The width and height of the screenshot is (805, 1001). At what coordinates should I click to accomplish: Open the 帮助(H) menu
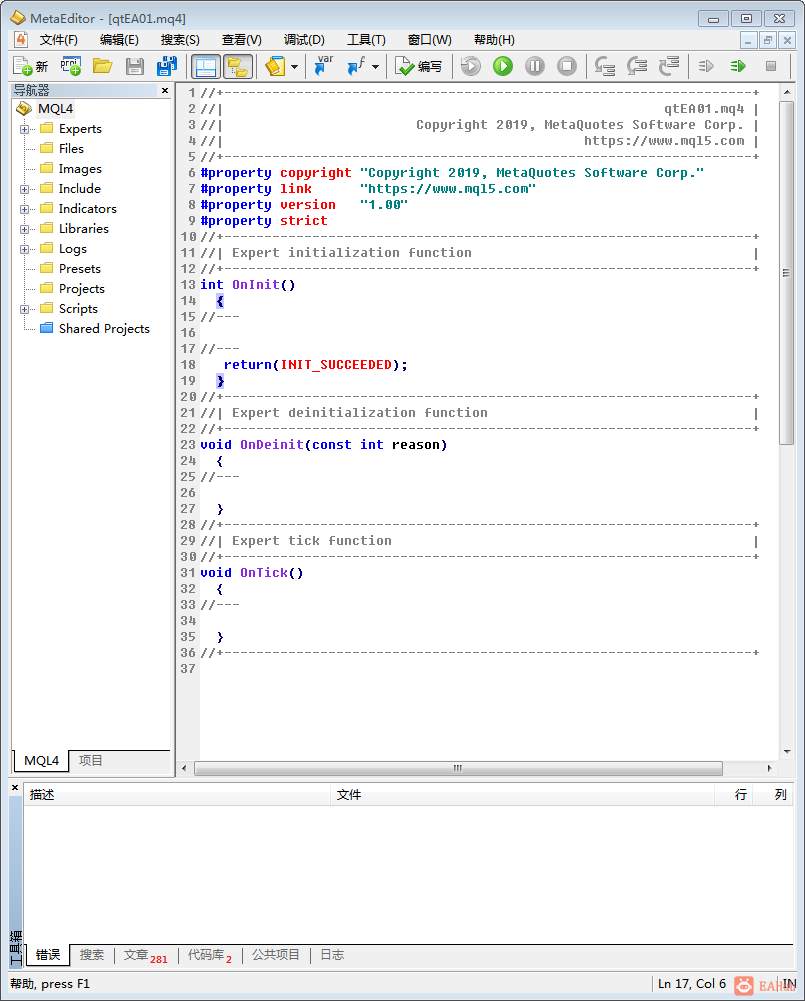[494, 40]
